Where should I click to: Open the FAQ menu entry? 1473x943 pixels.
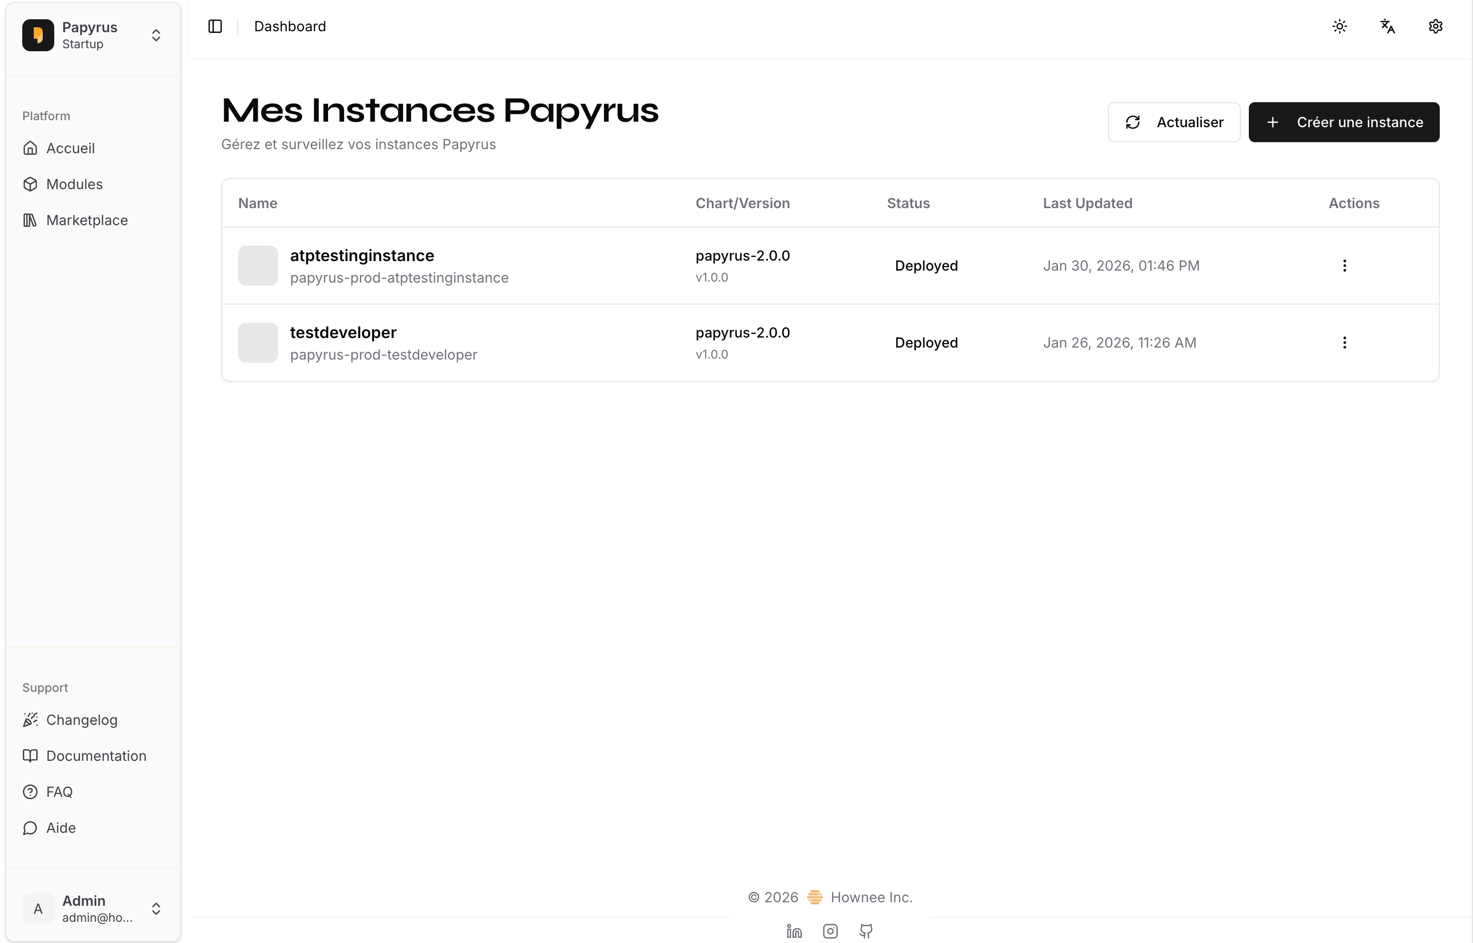pos(59,791)
